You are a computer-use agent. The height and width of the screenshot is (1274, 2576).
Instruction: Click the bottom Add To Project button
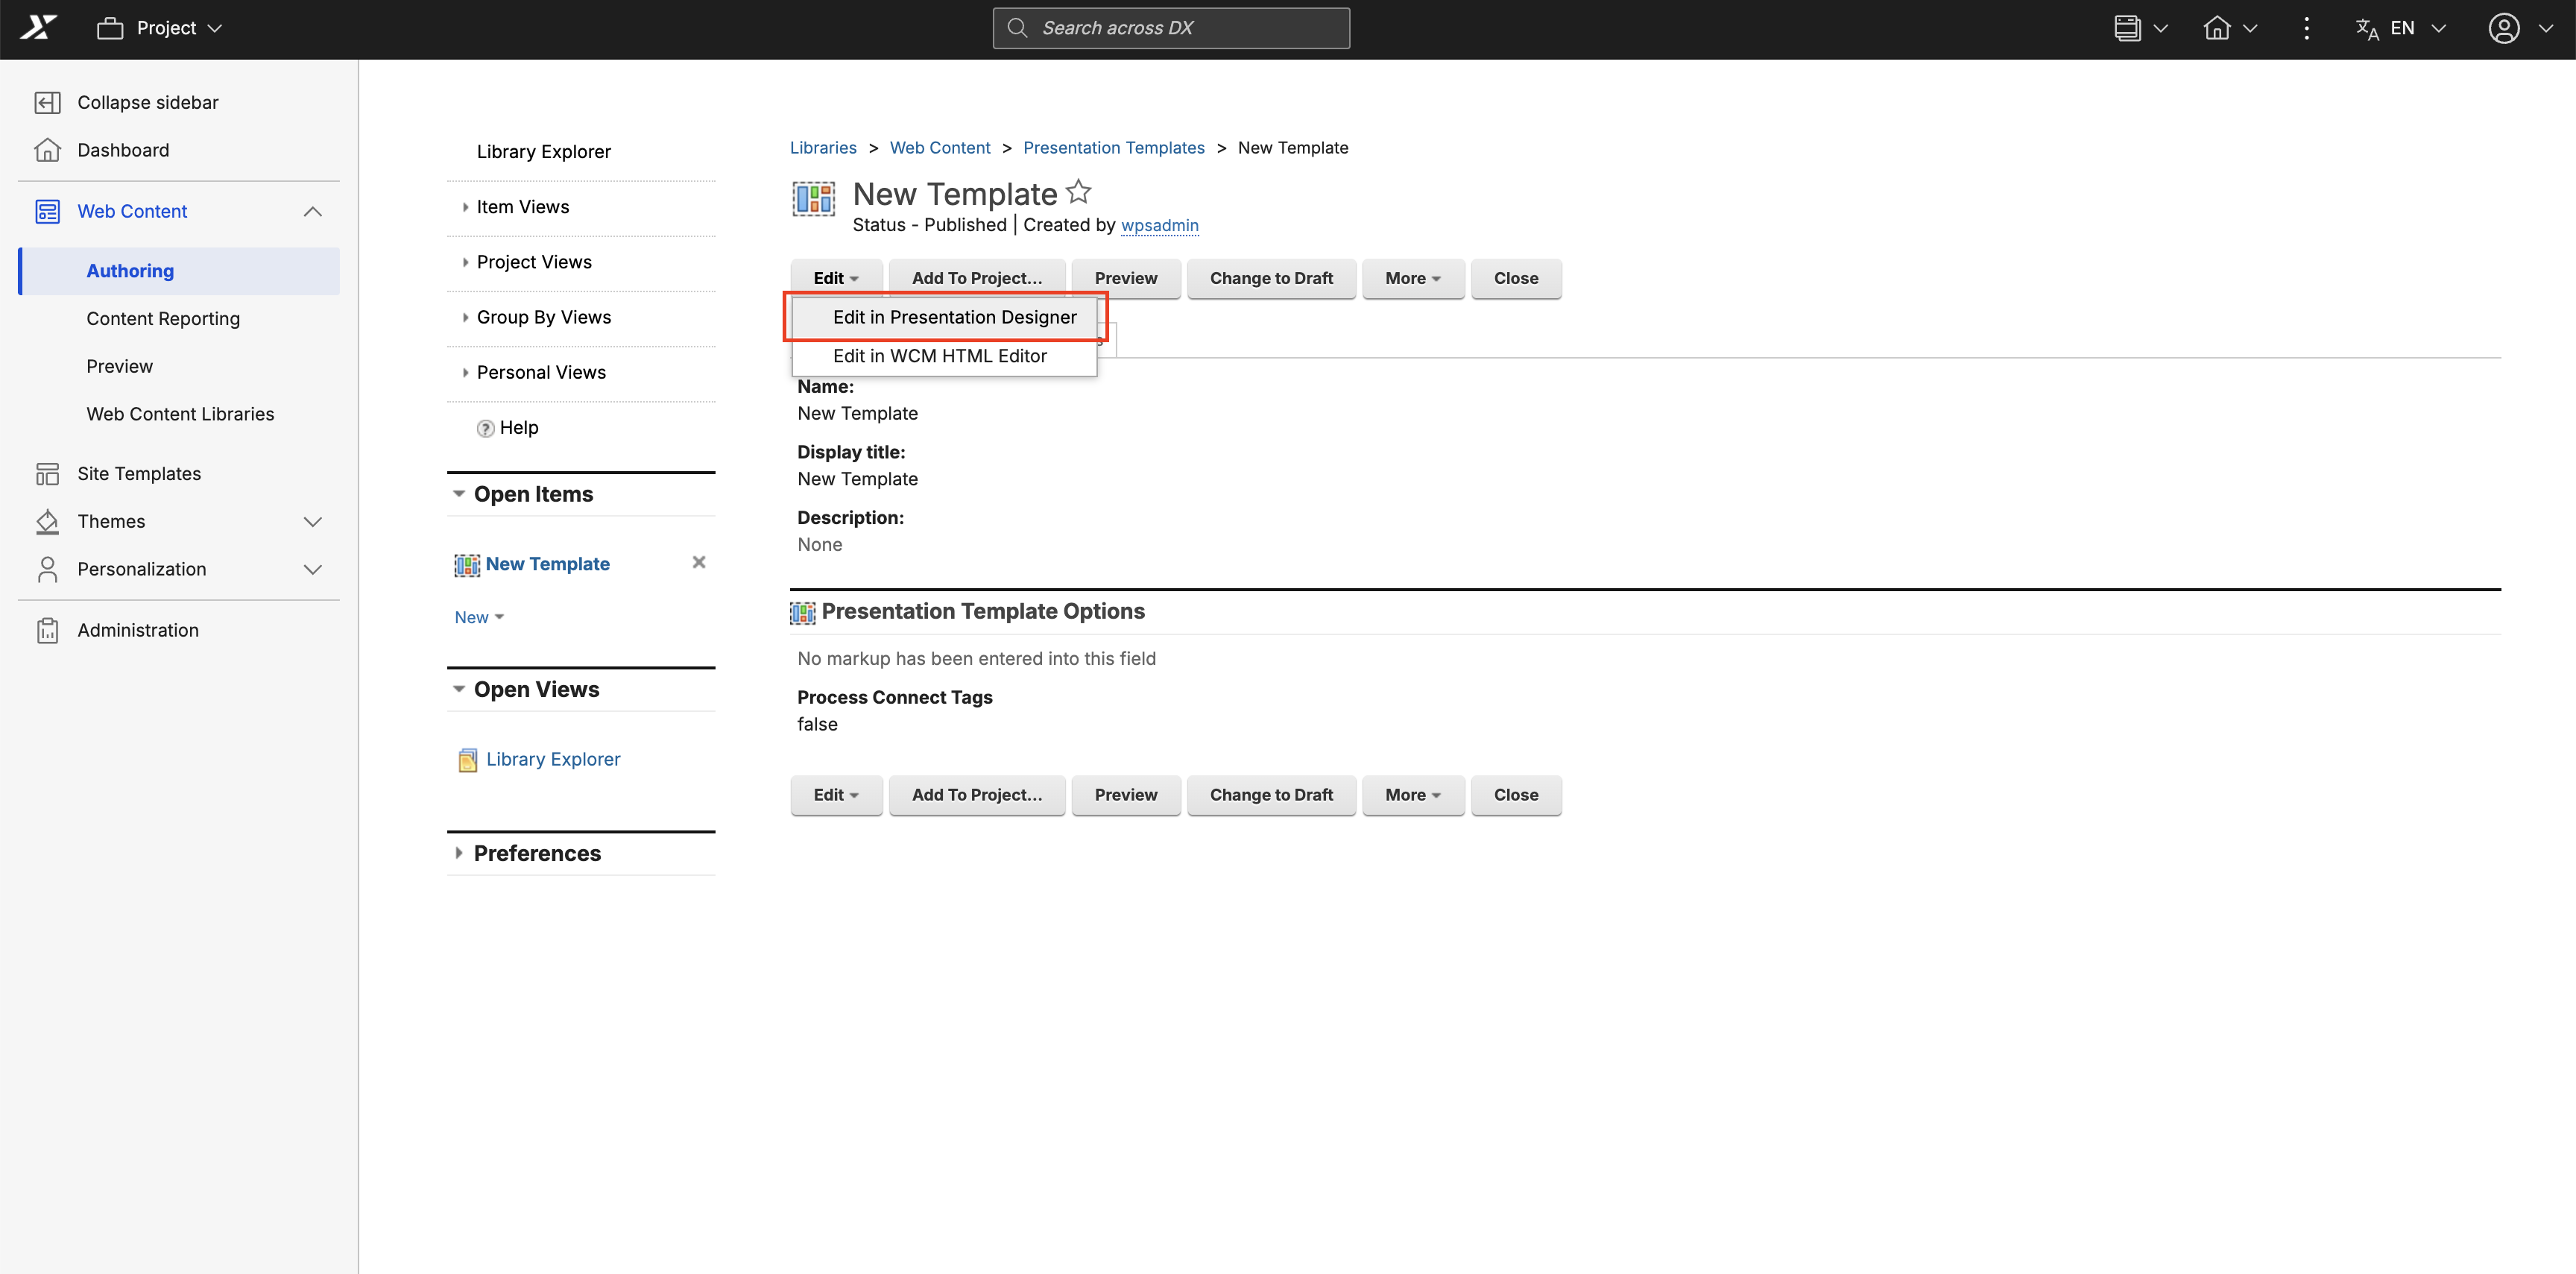(x=977, y=795)
